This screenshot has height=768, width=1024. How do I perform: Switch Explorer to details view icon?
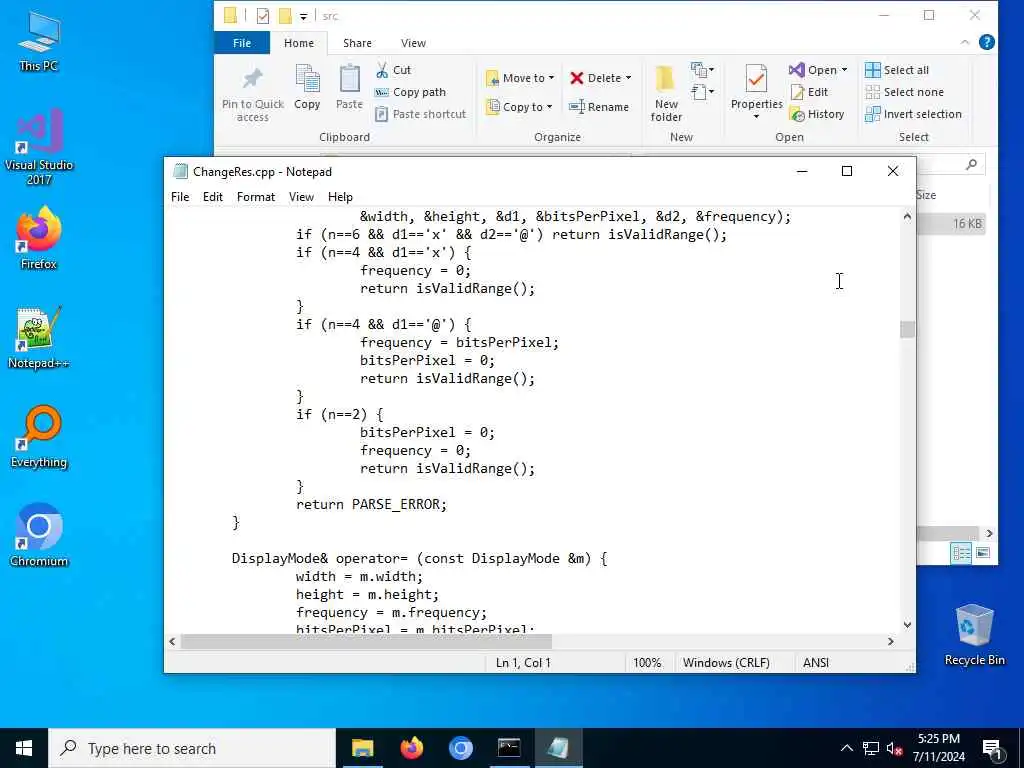click(x=961, y=553)
